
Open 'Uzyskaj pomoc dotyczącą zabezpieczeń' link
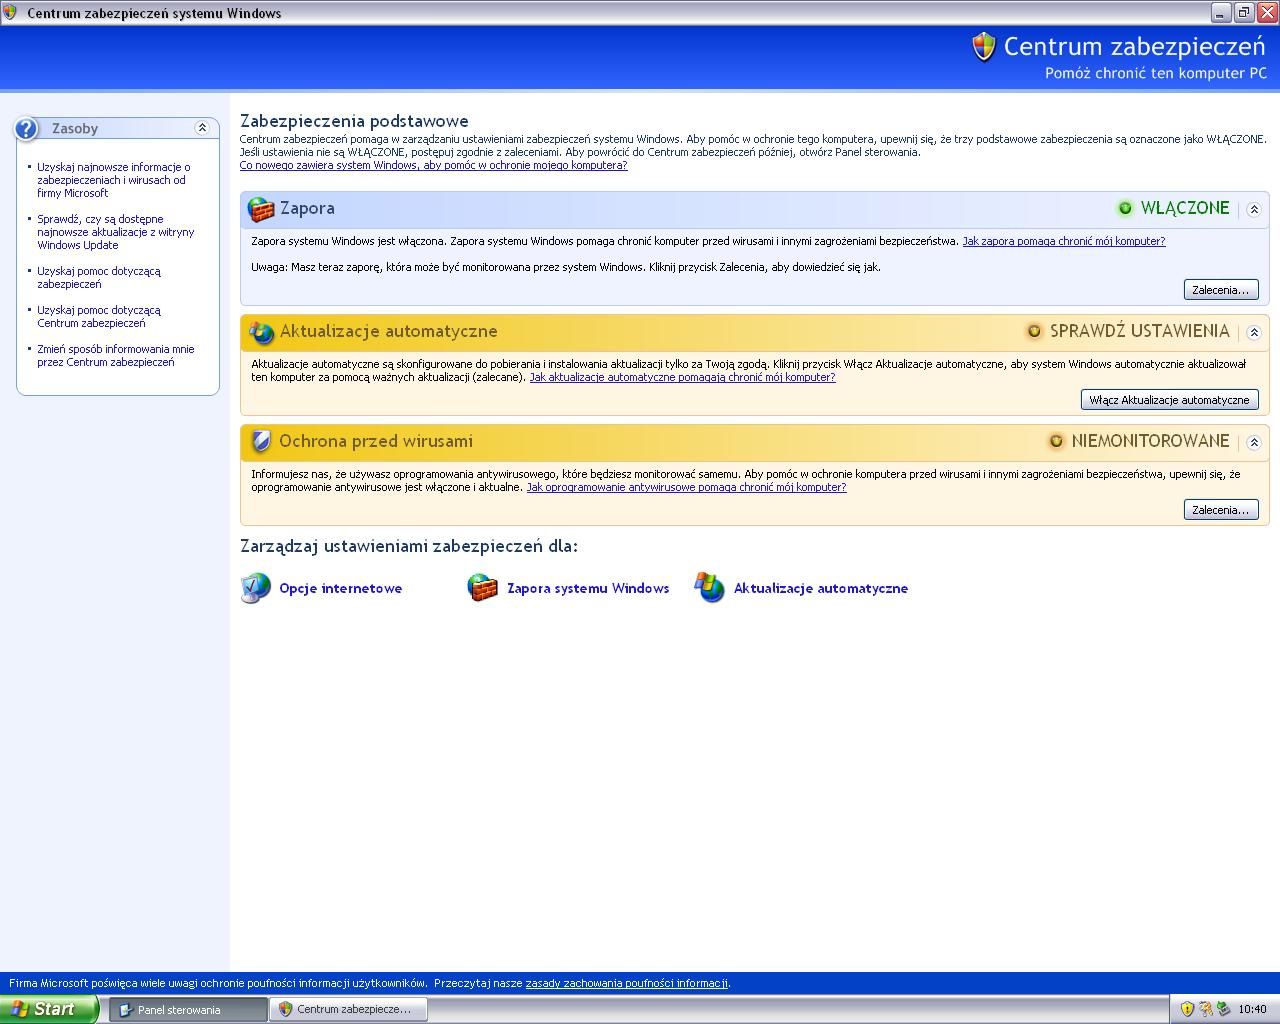99,277
